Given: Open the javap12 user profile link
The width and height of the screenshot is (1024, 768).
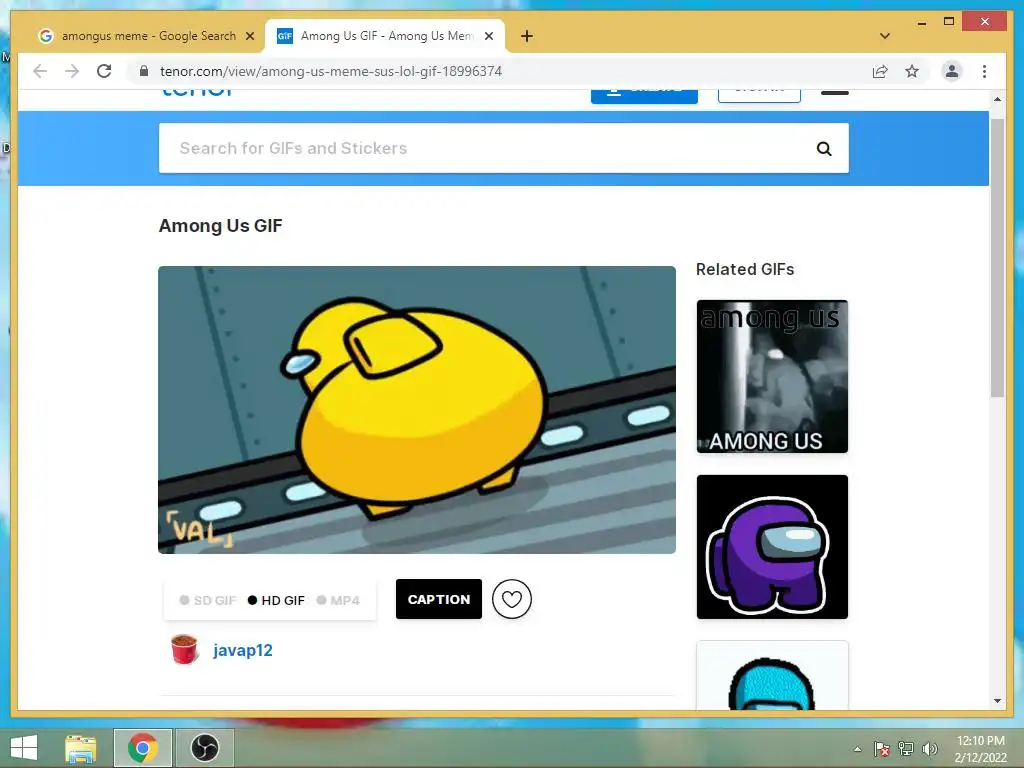Looking at the screenshot, I should click(243, 650).
